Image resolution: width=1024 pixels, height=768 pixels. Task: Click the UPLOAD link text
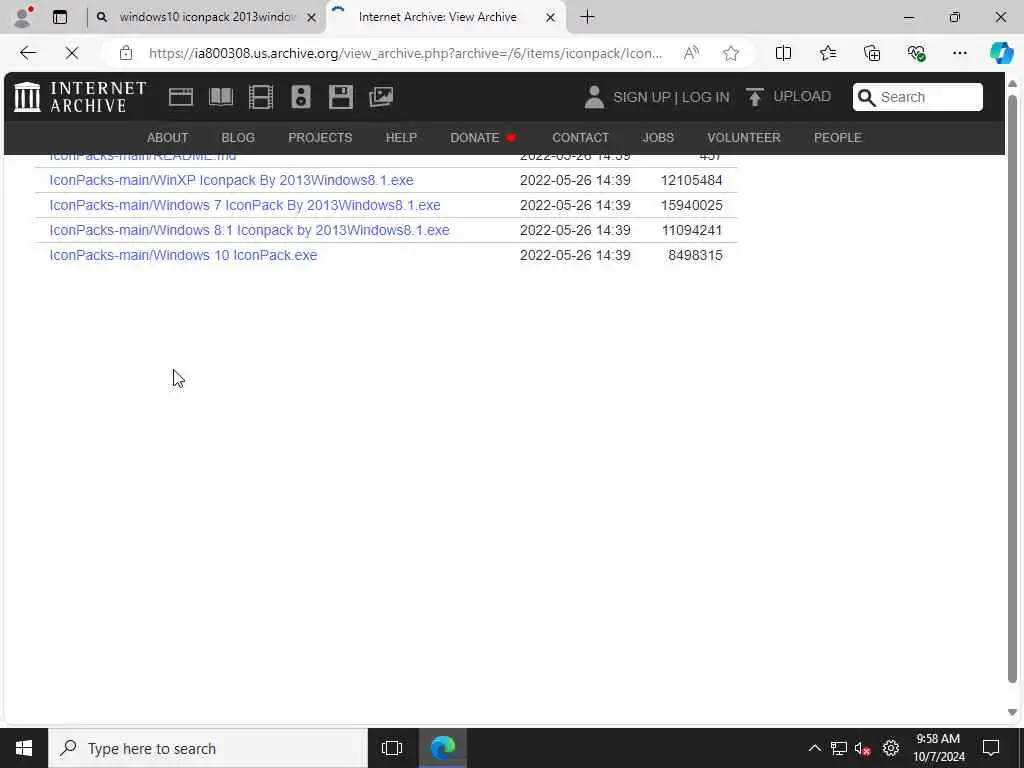pos(802,97)
